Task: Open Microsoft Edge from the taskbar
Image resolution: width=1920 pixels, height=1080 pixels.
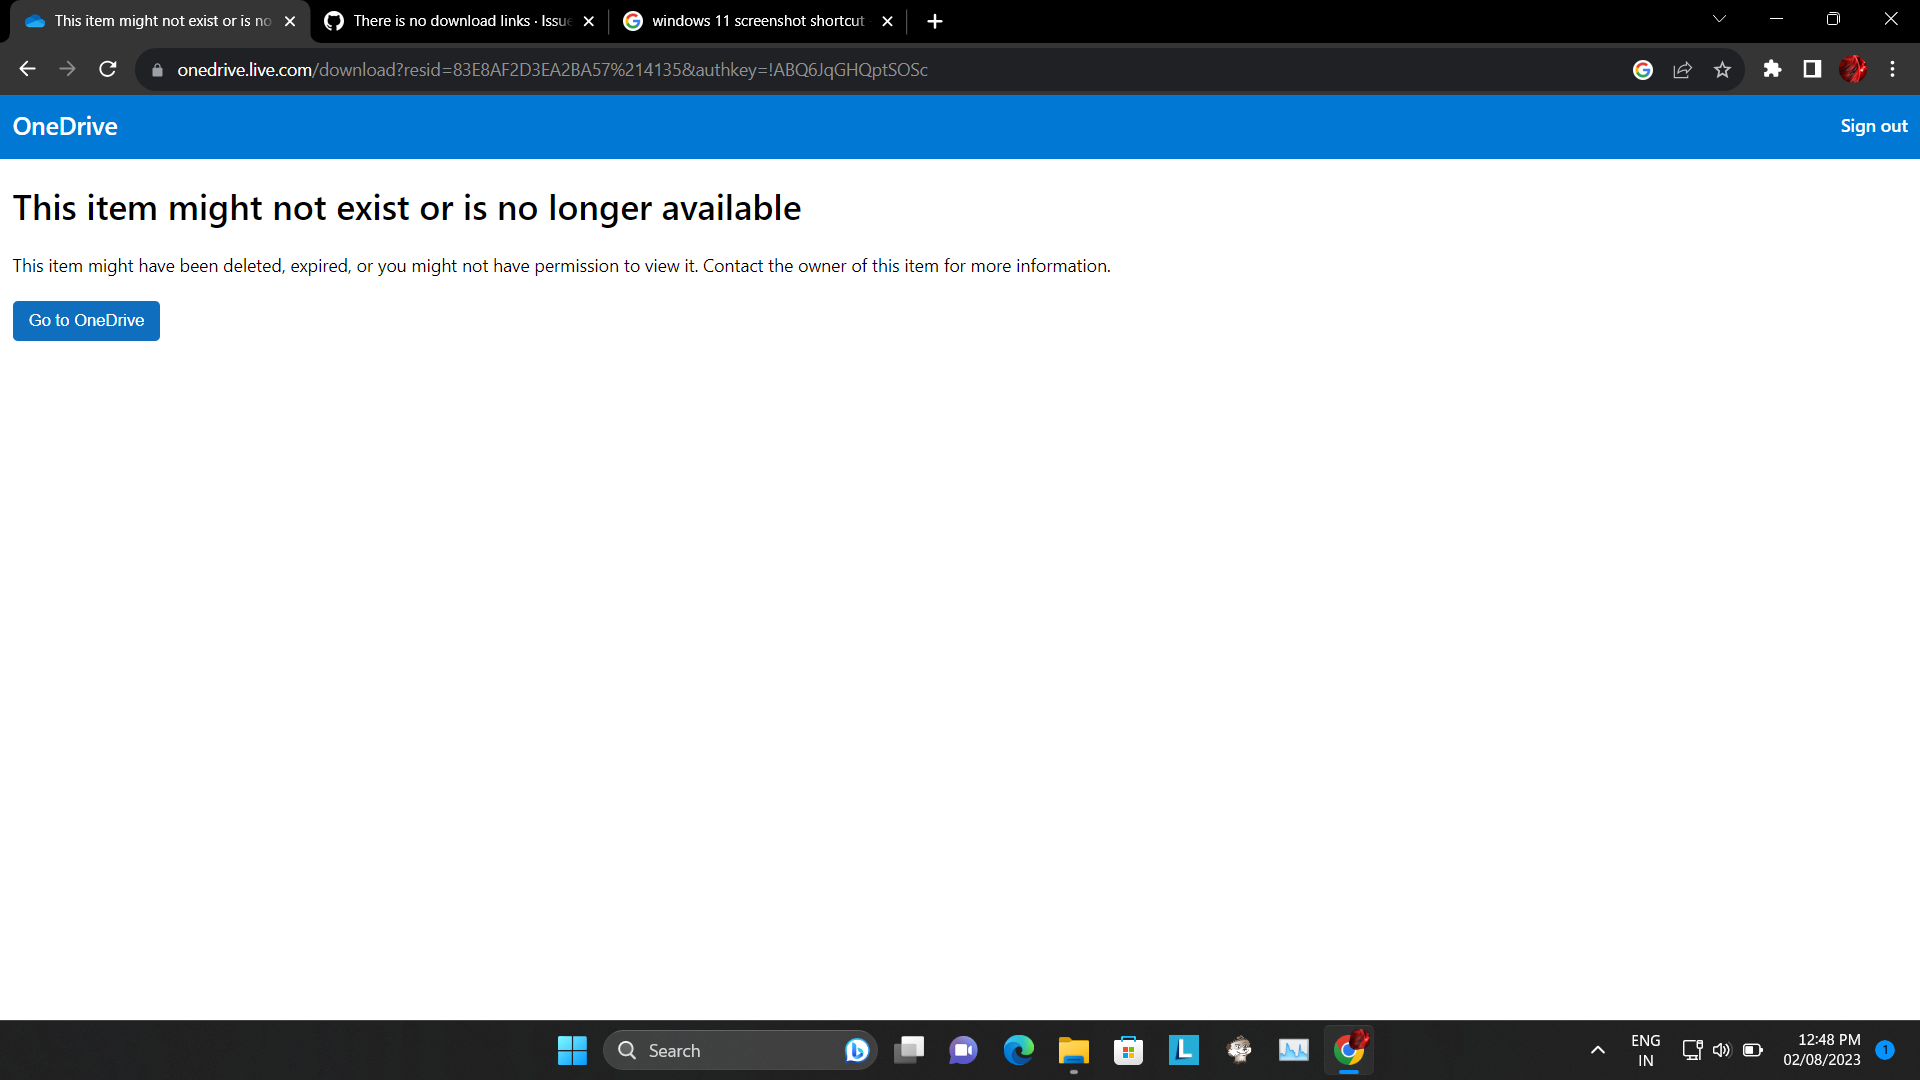Action: pos(1019,1050)
